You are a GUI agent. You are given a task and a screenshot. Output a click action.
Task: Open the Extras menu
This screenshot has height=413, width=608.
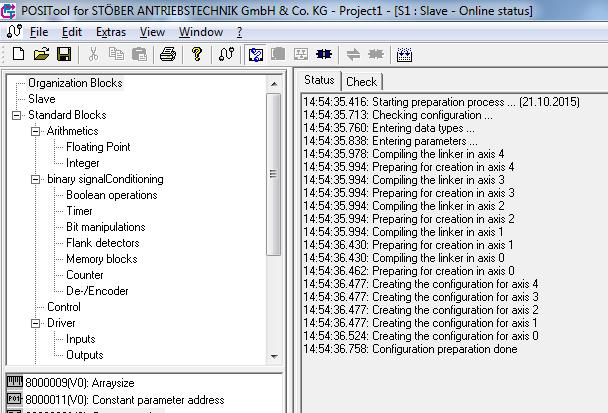111,32
